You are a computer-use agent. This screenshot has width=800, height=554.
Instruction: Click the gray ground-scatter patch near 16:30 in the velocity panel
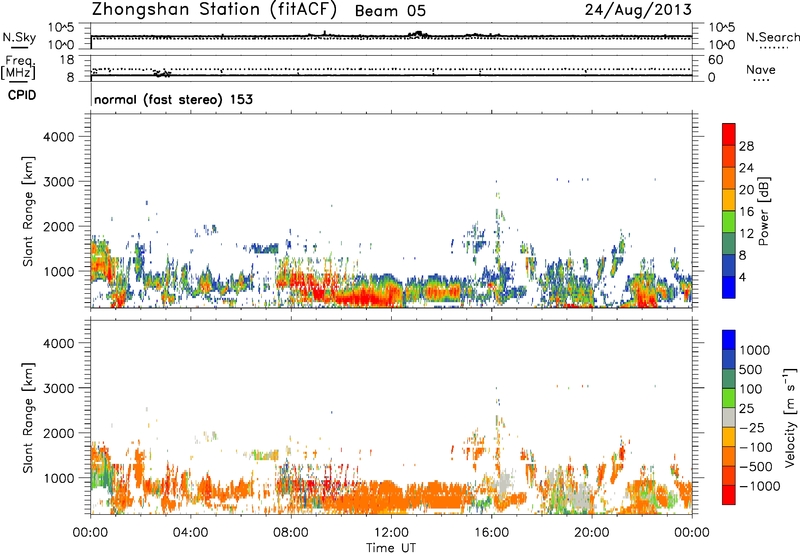pos(503,481)
